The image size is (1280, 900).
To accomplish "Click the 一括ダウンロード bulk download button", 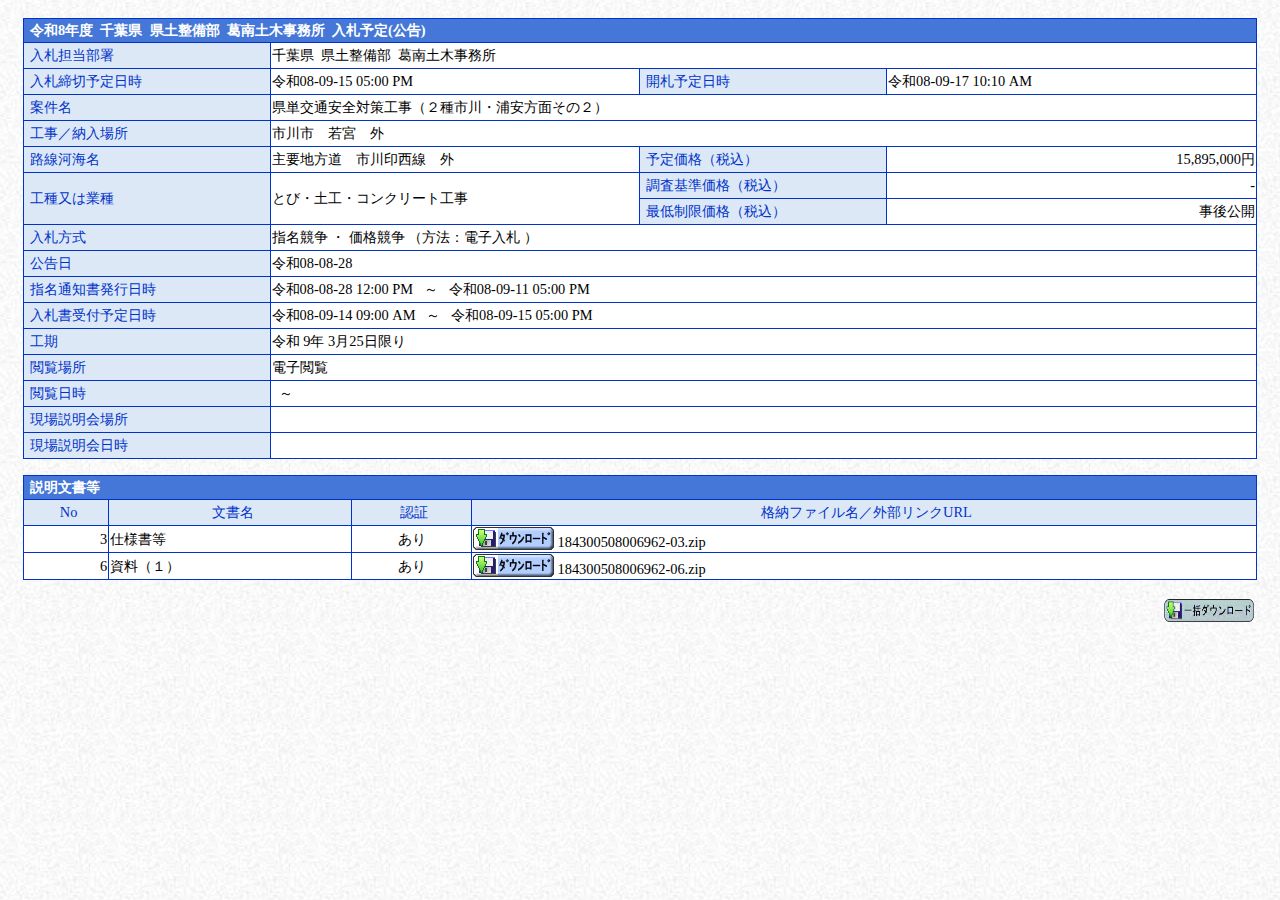I will coord(1209,610).
